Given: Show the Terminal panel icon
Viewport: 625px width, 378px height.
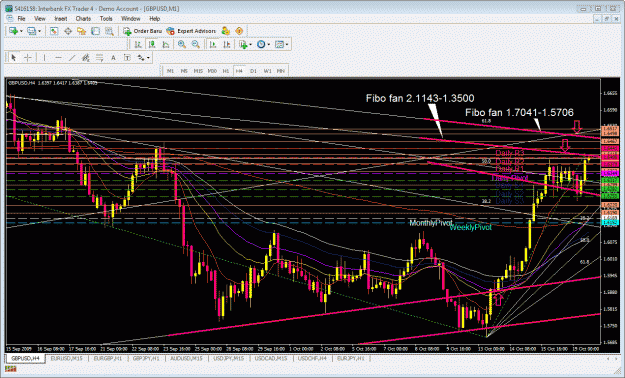Looking at the screenshot, I should click(x=95, y=31).
